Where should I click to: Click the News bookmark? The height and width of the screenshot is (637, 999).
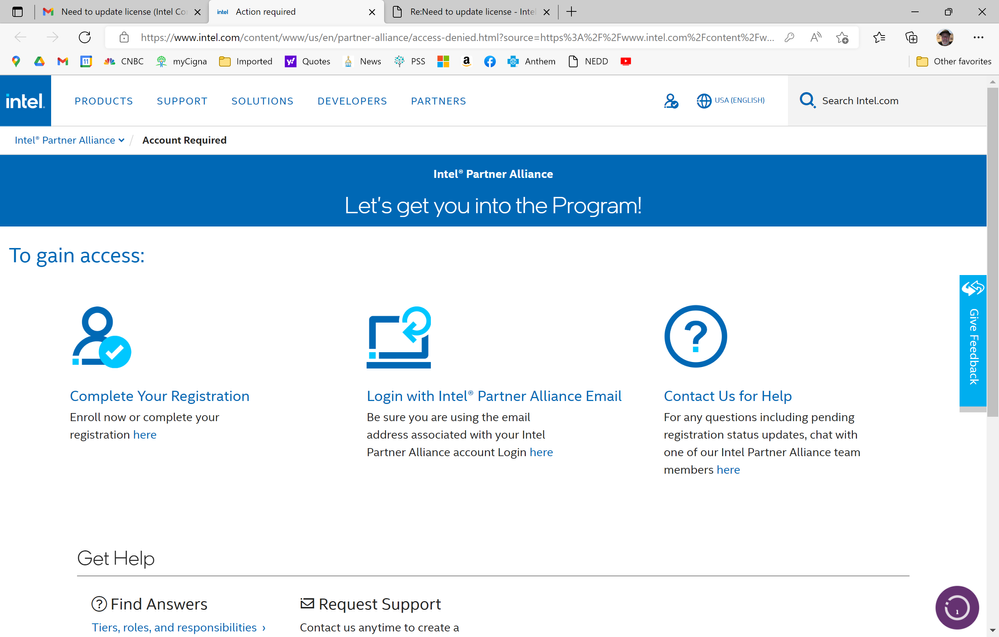pyautogui.click(x=363, y=61)
